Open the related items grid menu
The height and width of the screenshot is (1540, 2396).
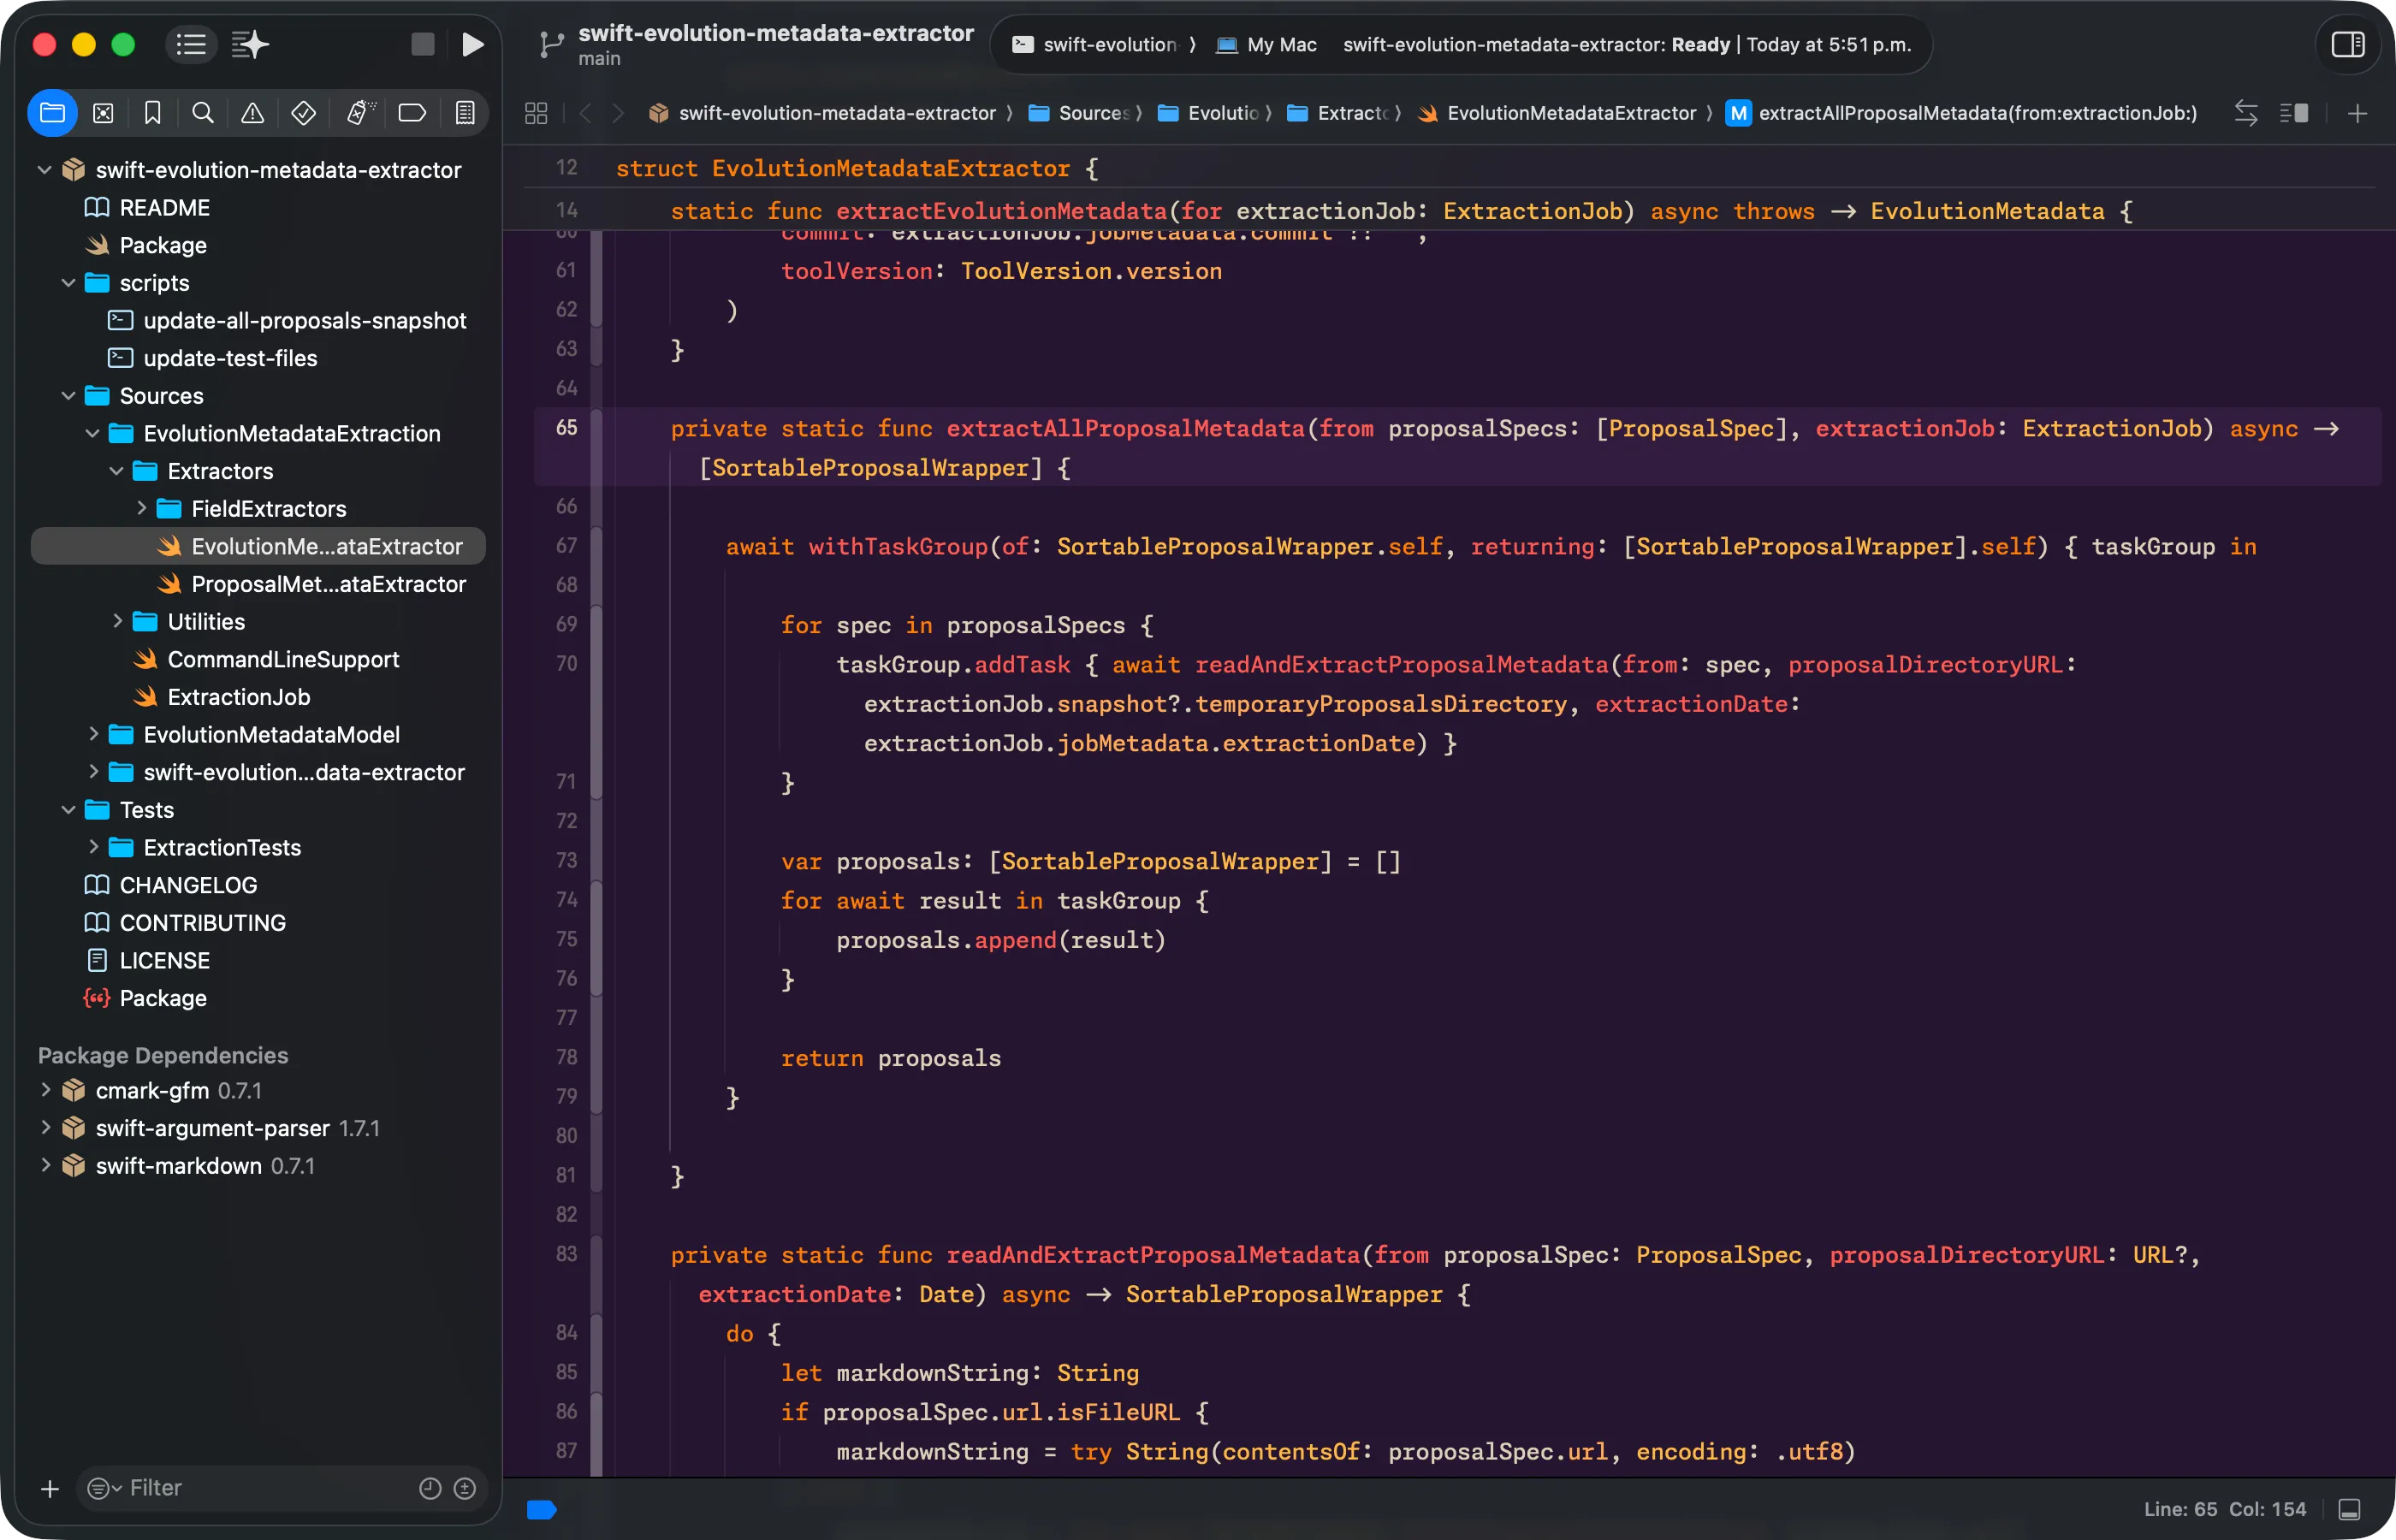click(536, 113)
